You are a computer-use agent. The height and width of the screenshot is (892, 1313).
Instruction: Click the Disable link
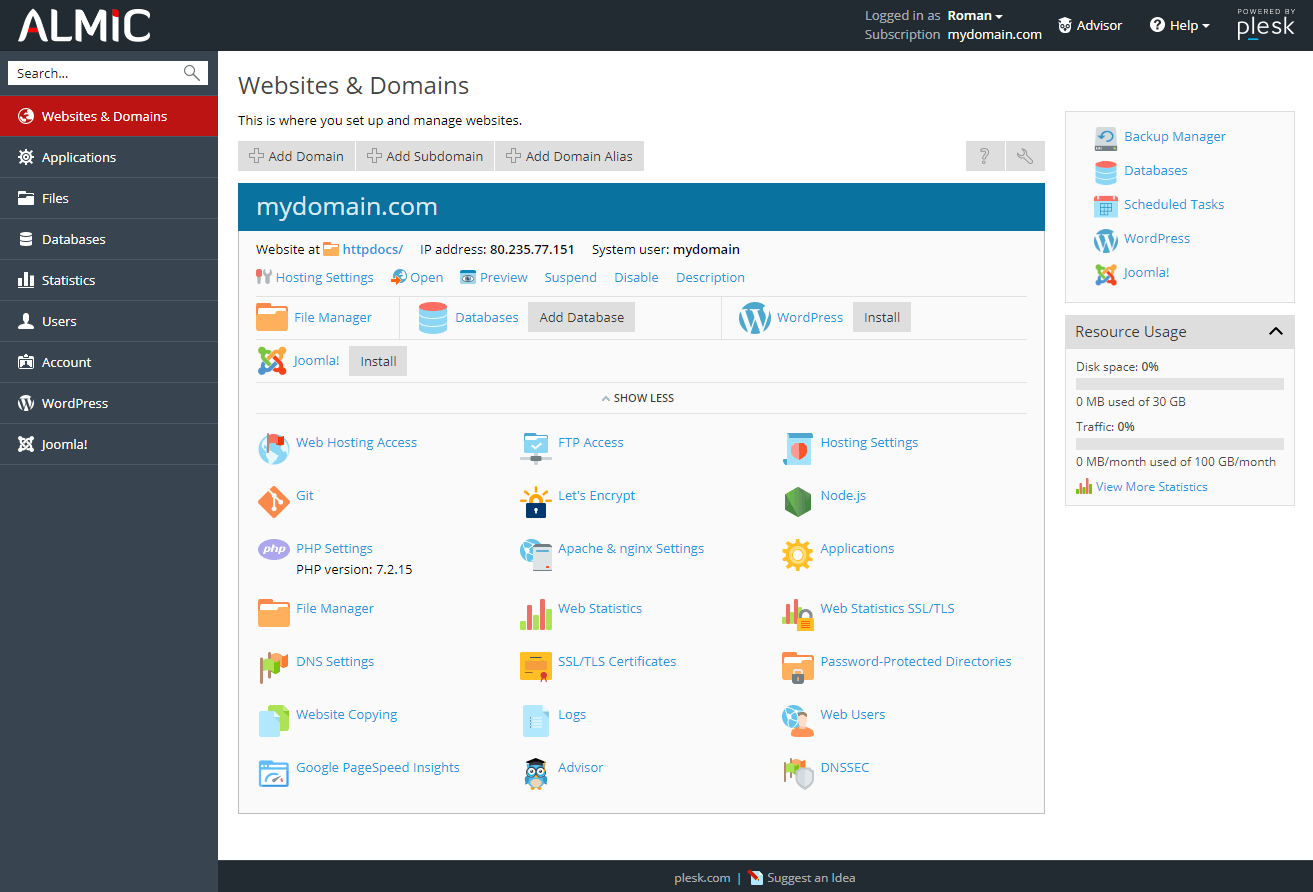point(636,278)
